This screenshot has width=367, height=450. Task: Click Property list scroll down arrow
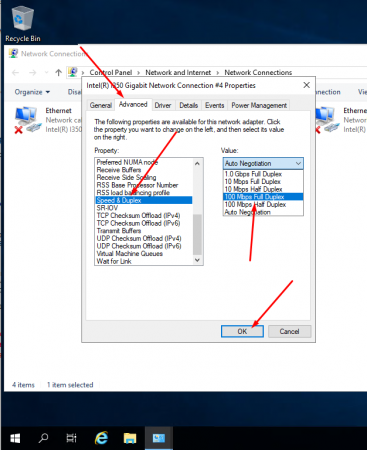(197, 260)
